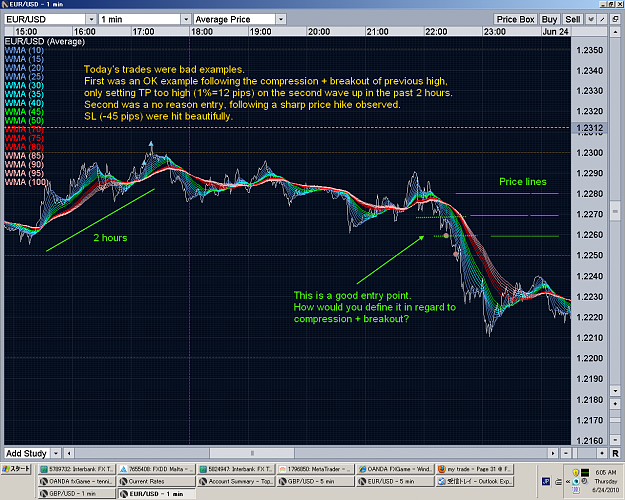This screenshot has height=500, width=625.
Task: Click the Buy button
Action: coord(549,19)
